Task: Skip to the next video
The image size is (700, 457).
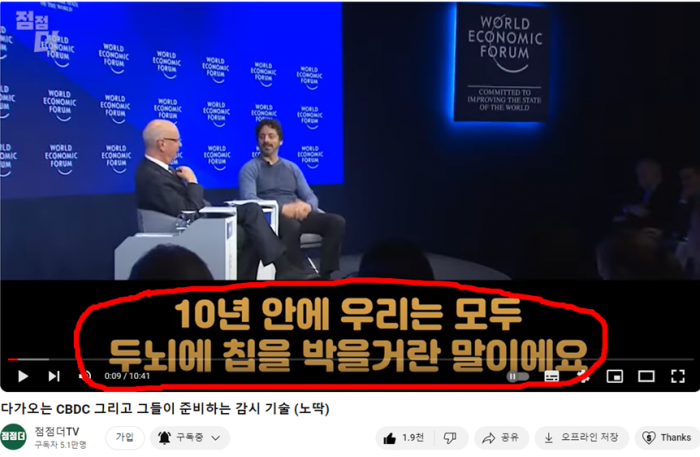Action: [54, 376]
